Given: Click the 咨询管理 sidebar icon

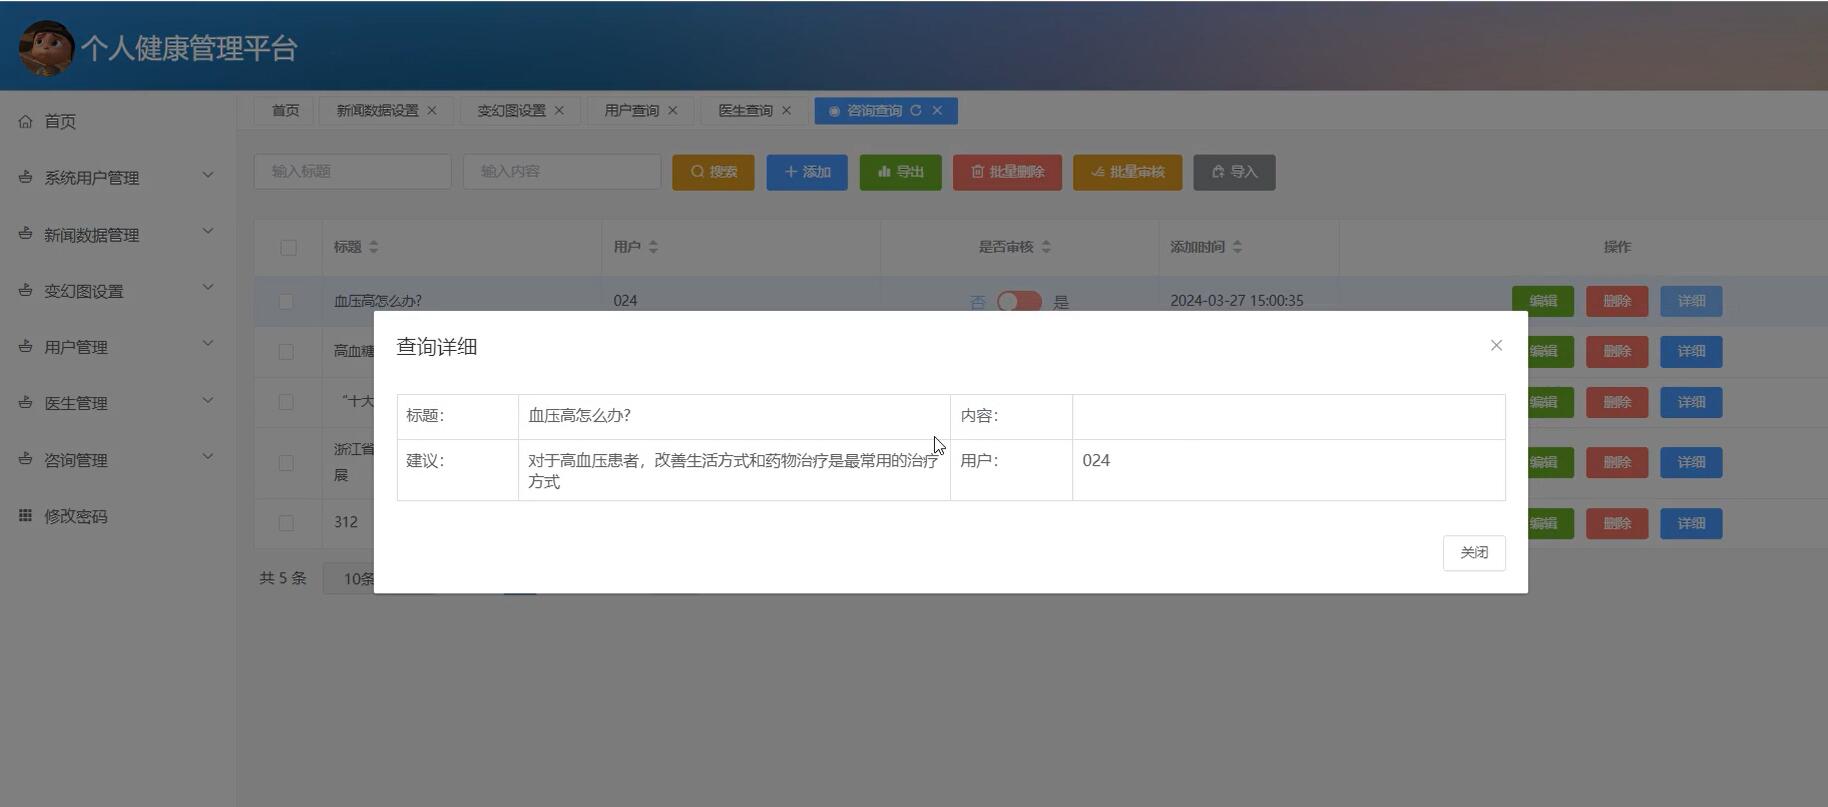Looking at the screenshot, I should click(x=25, y=460).
